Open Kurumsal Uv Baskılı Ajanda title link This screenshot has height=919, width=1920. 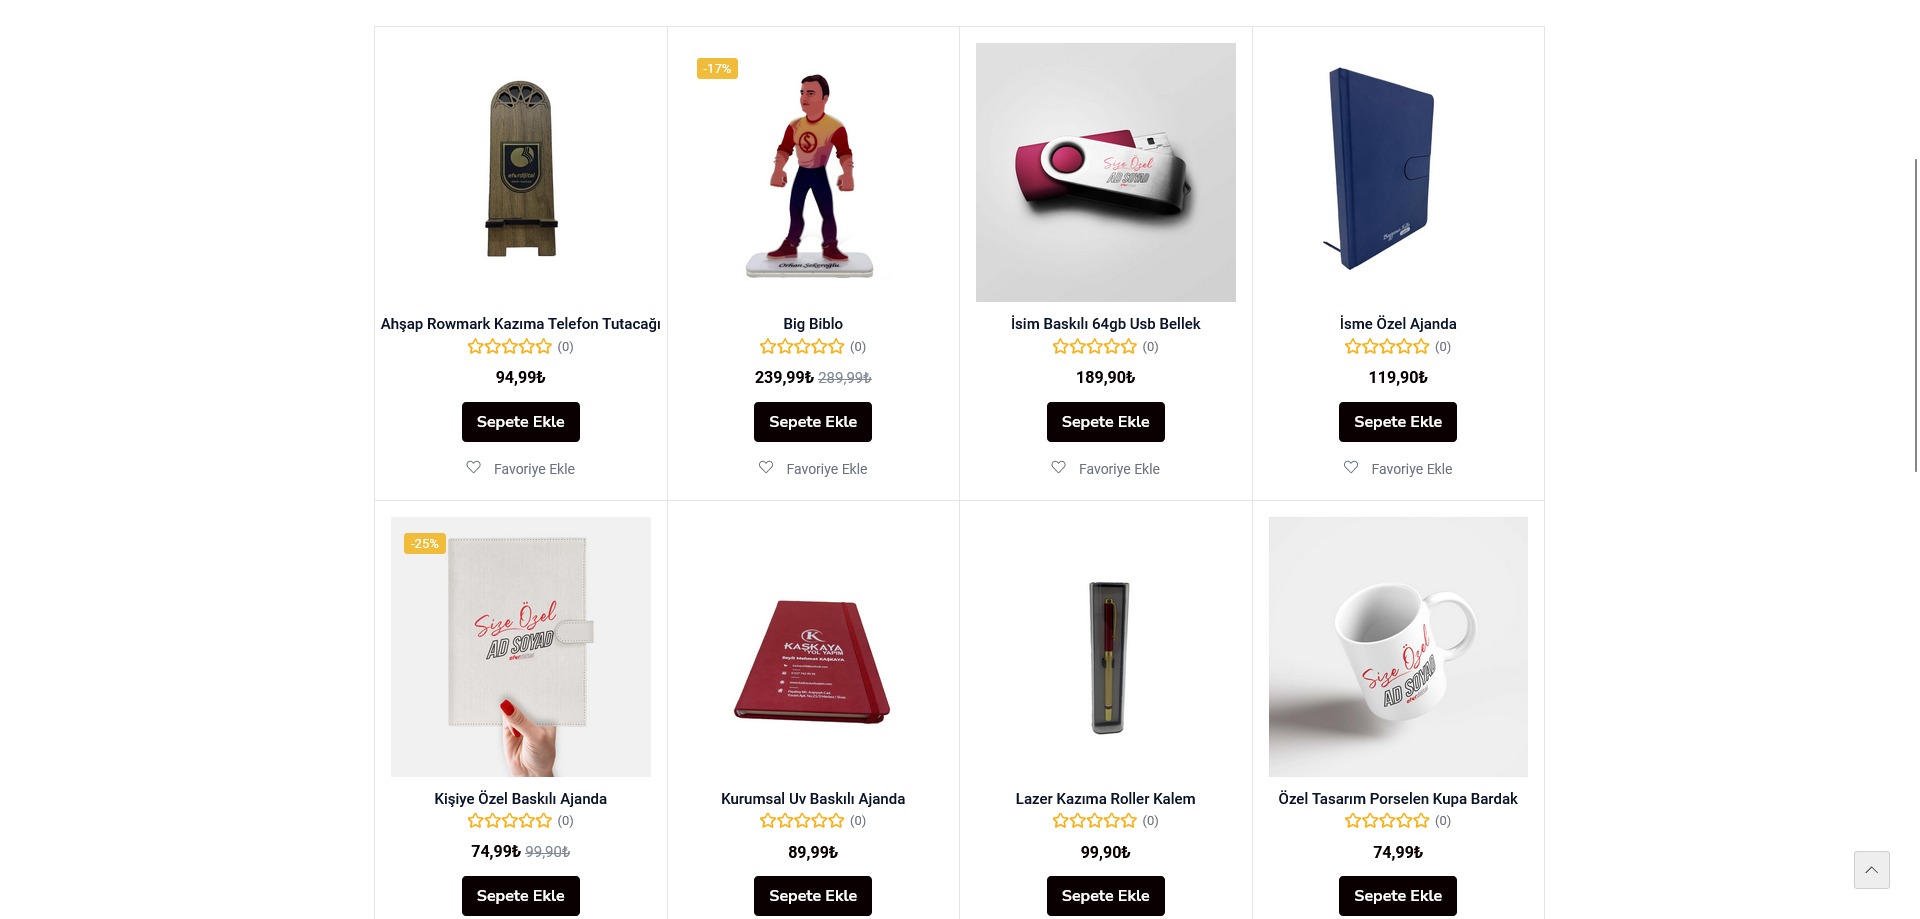point(813,799)
